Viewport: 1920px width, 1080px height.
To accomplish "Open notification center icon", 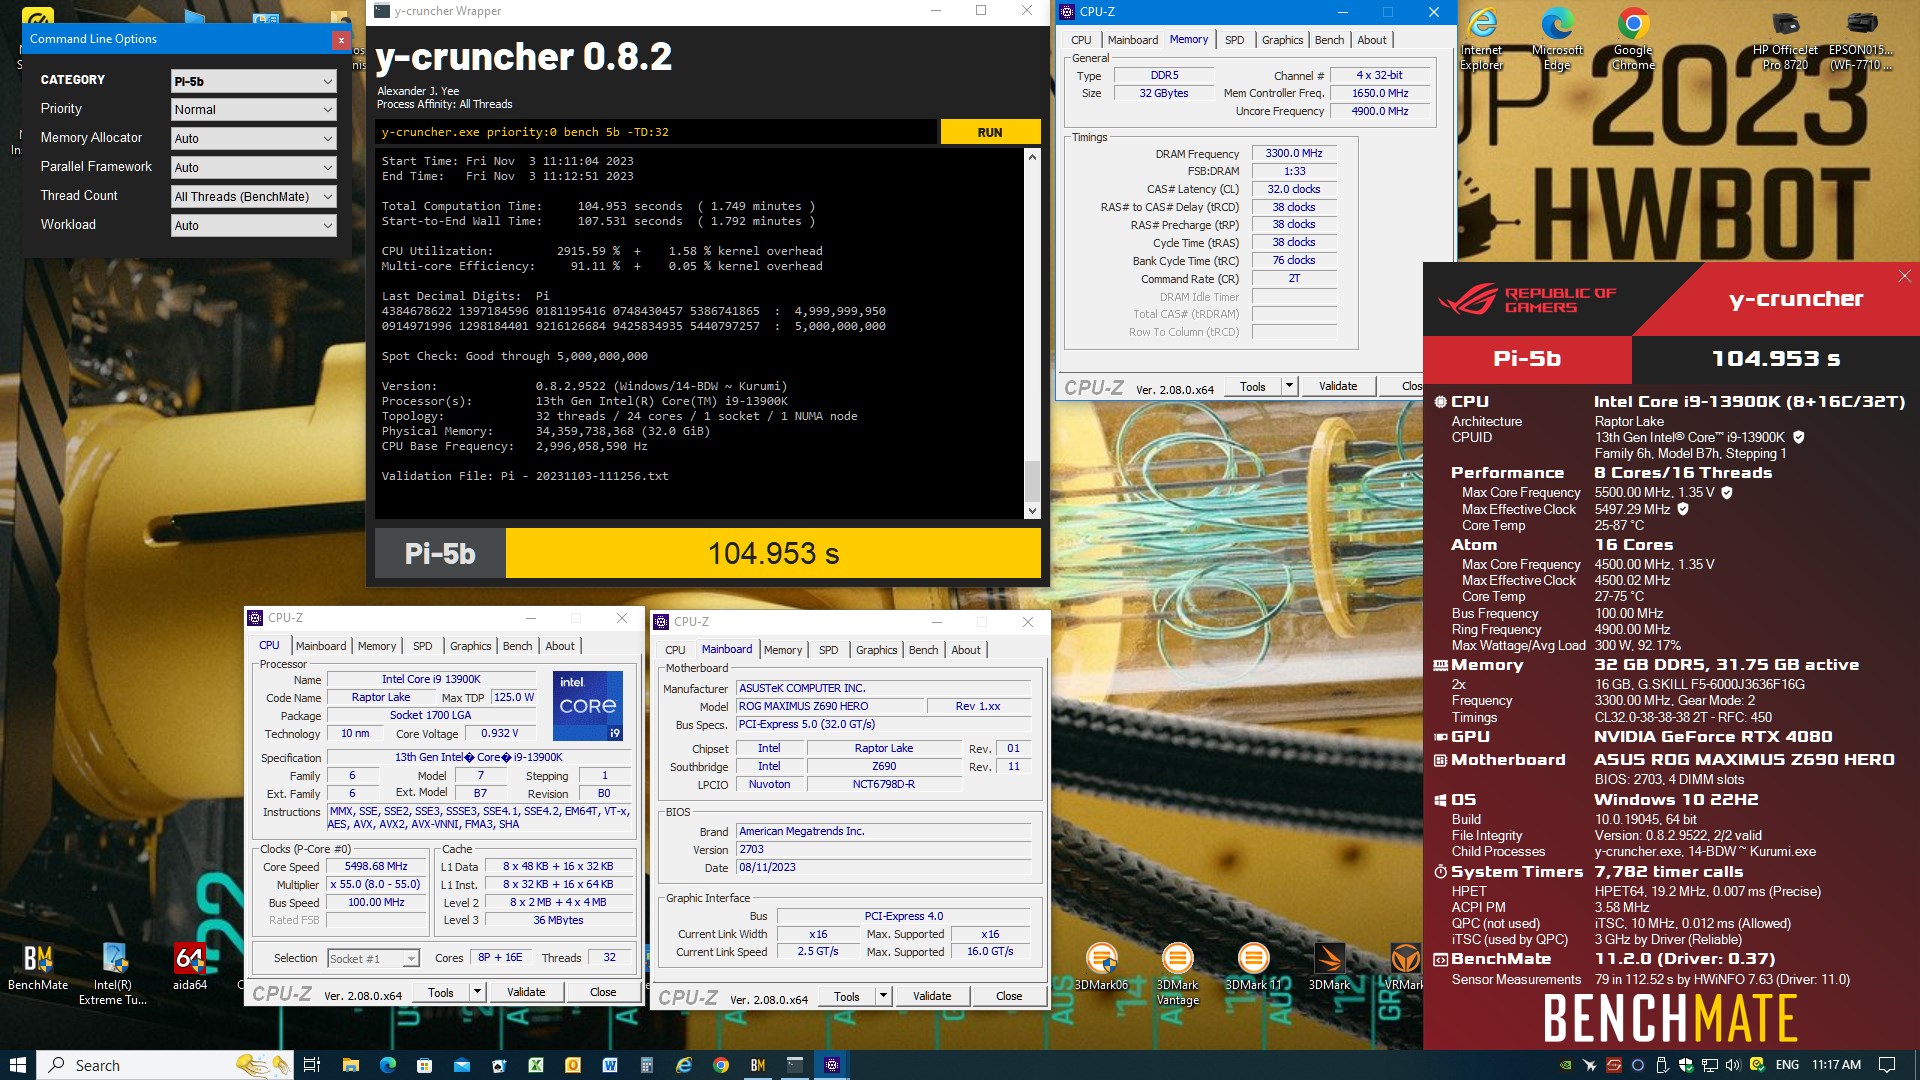I will pyautogui.click(x=1887, y=1065).
